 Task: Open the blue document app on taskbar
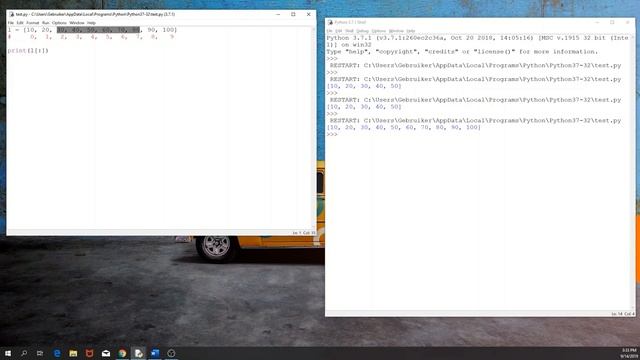click(155, 353)
